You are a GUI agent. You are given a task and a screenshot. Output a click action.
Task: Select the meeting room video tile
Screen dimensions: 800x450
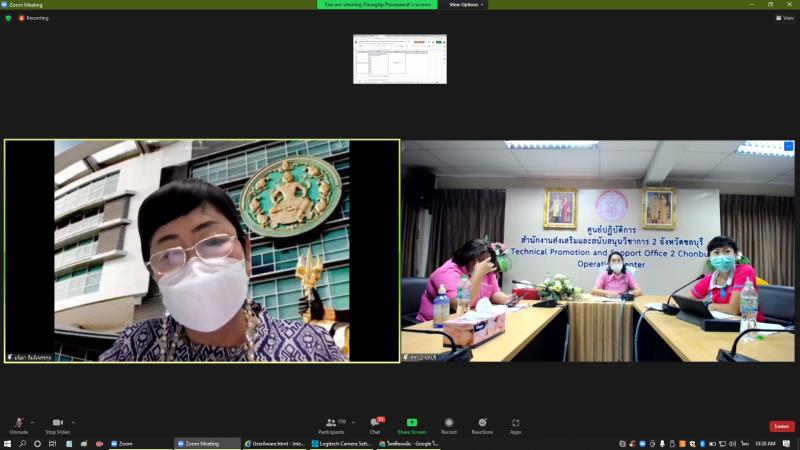click(597, 251)
